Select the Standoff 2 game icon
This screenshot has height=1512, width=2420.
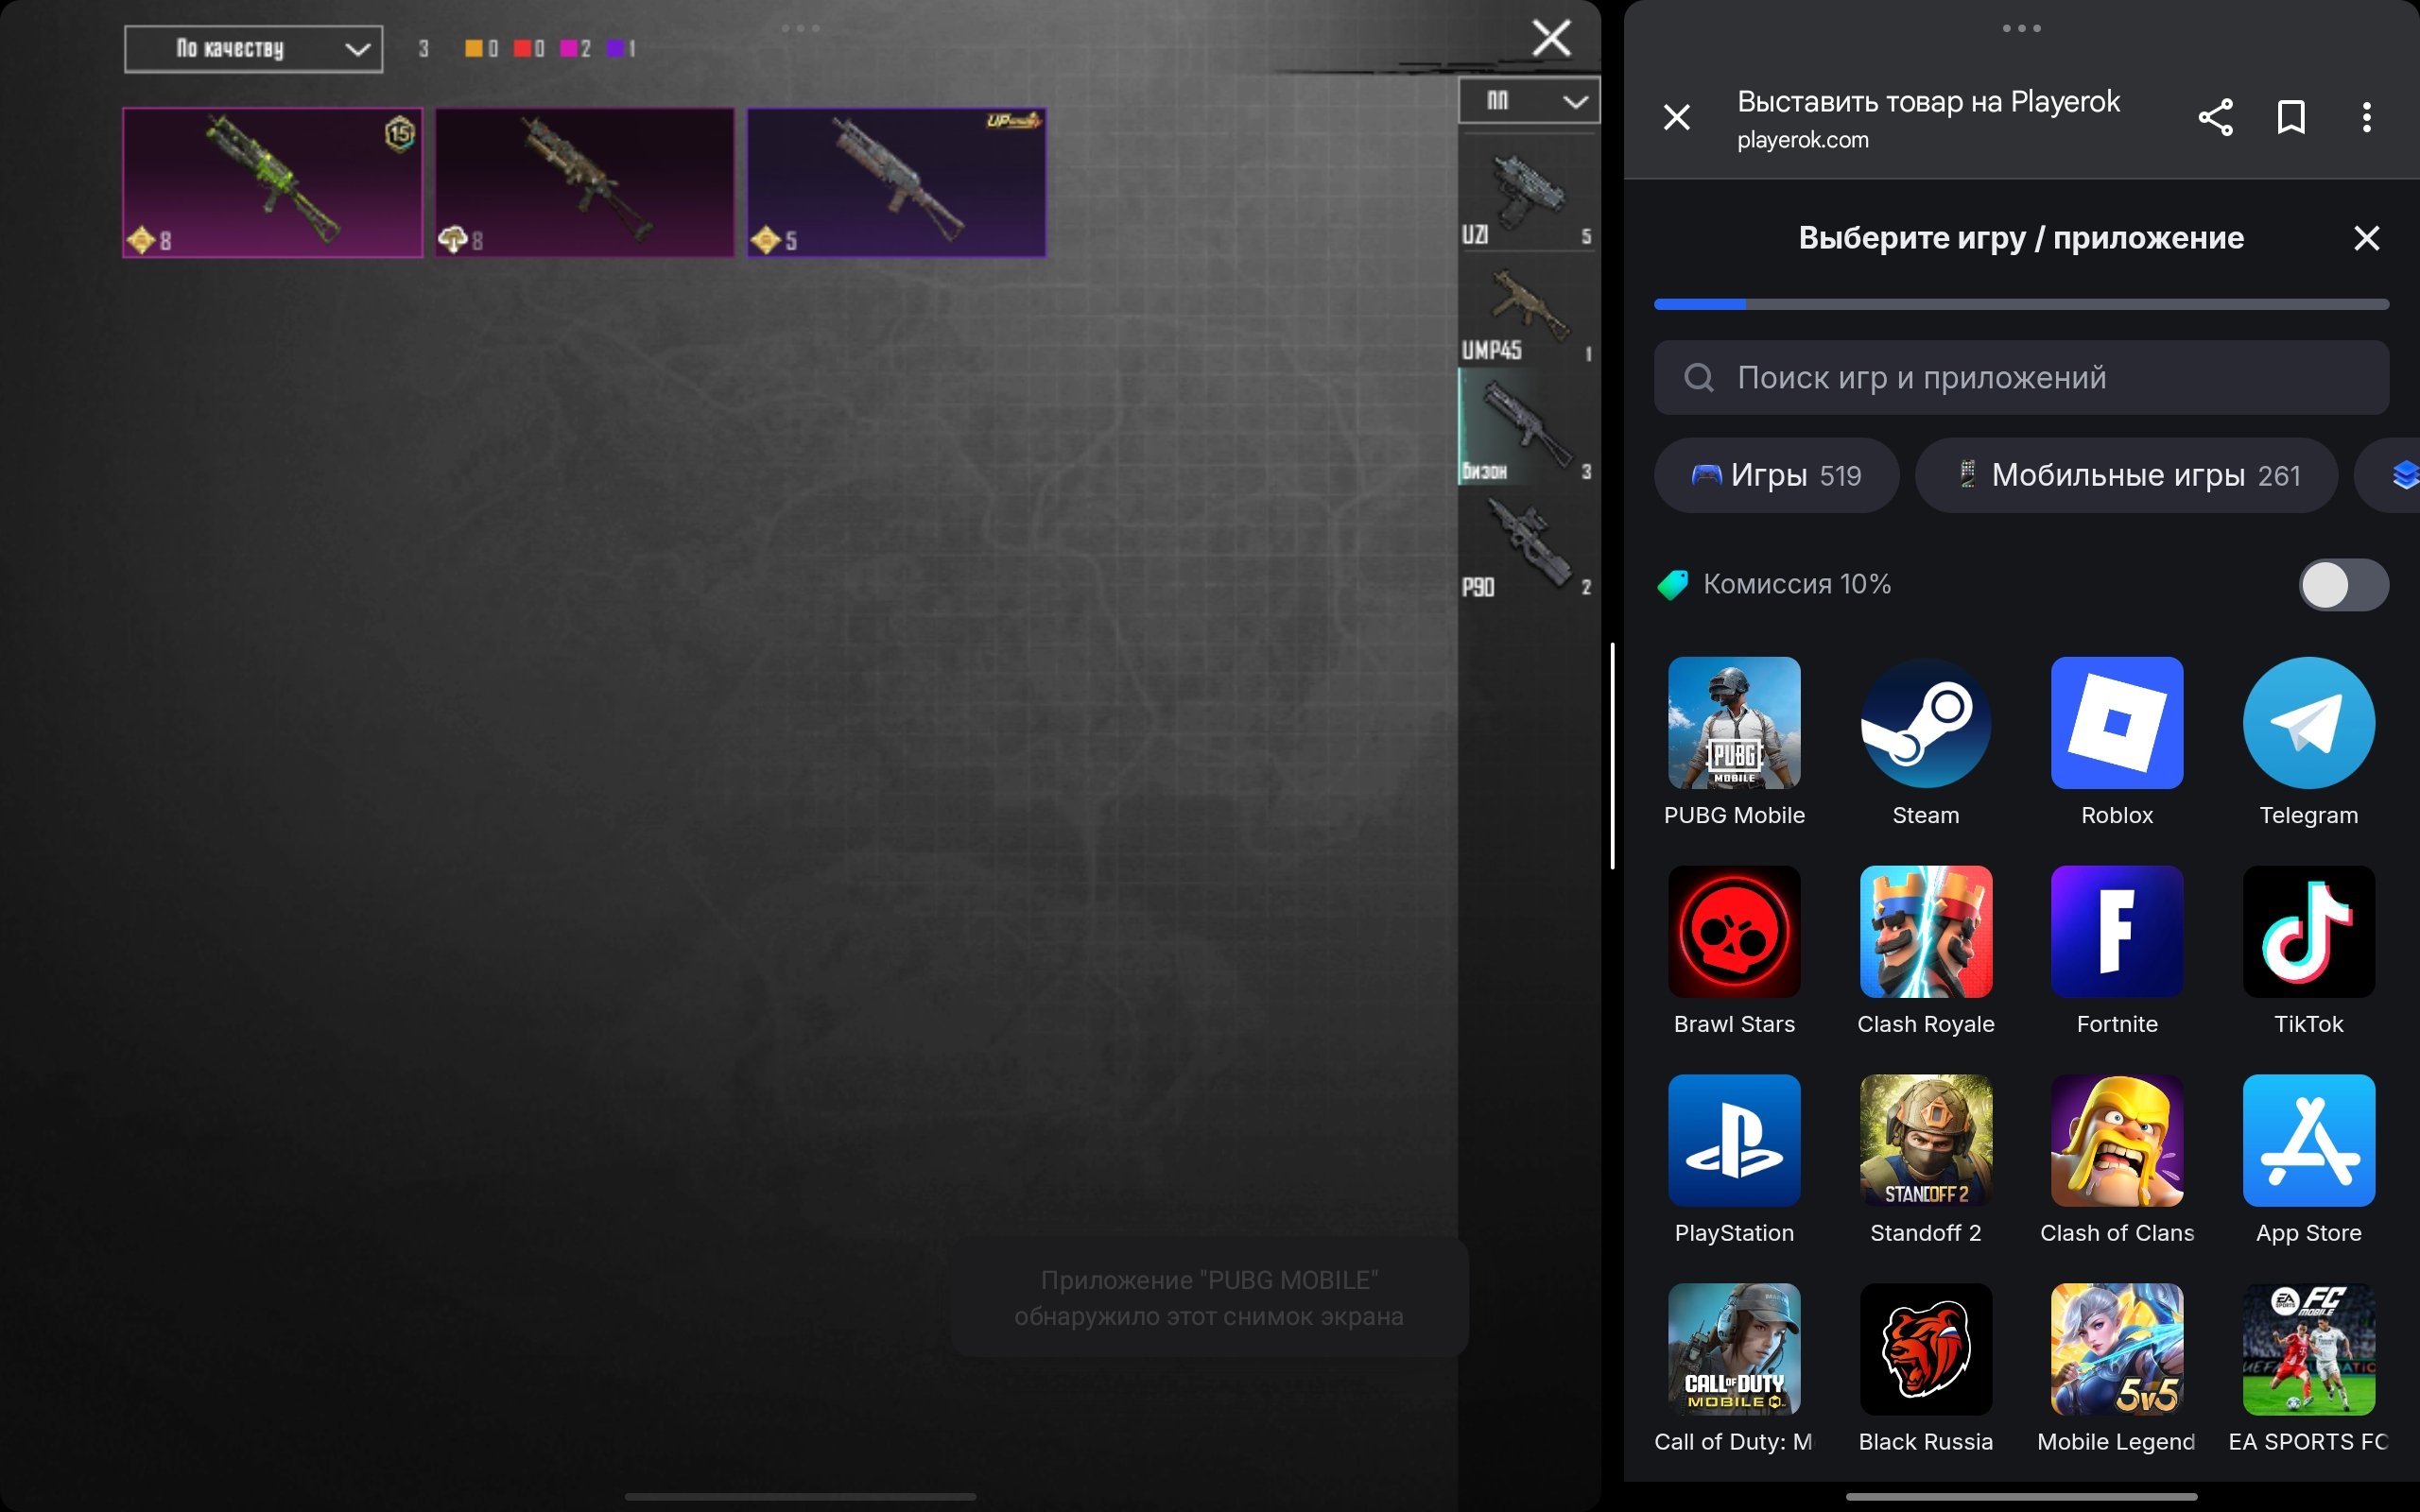coord(1925,1141)
